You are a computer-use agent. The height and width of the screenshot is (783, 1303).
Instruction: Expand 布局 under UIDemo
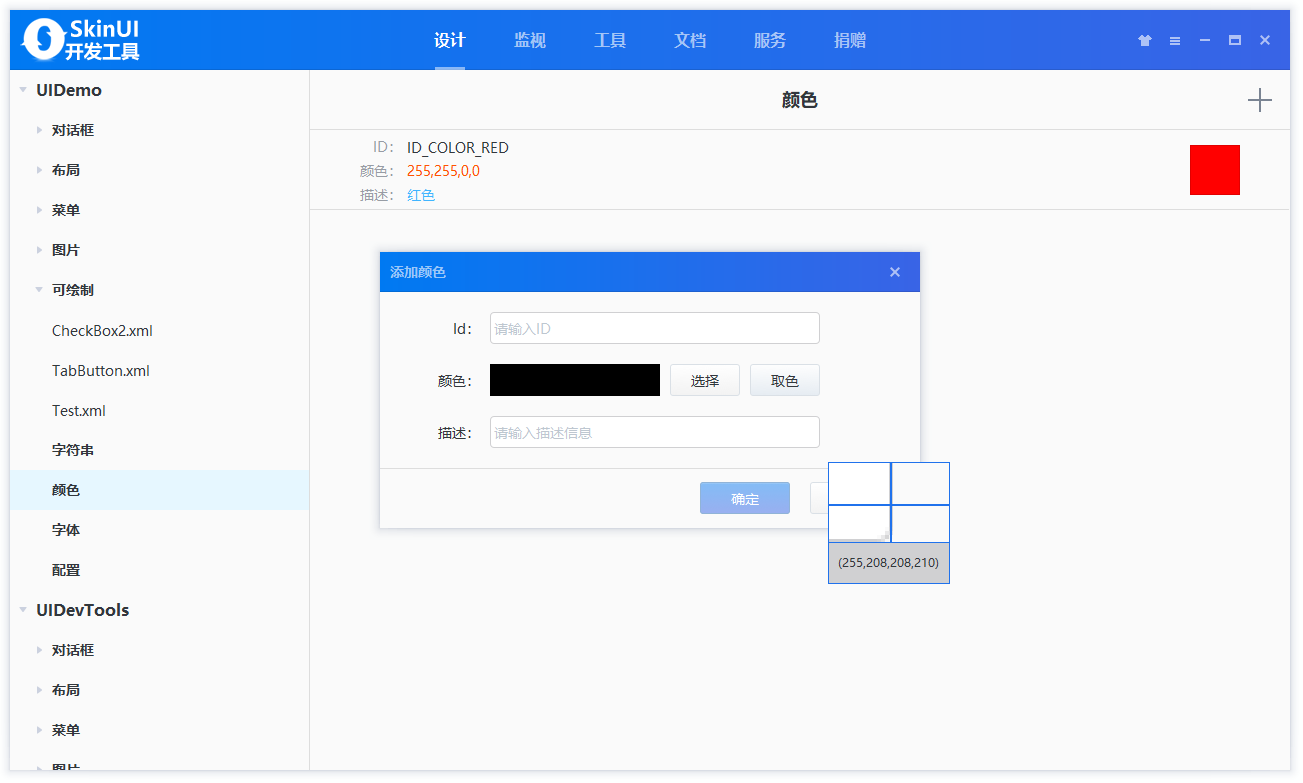click(39, 170)
